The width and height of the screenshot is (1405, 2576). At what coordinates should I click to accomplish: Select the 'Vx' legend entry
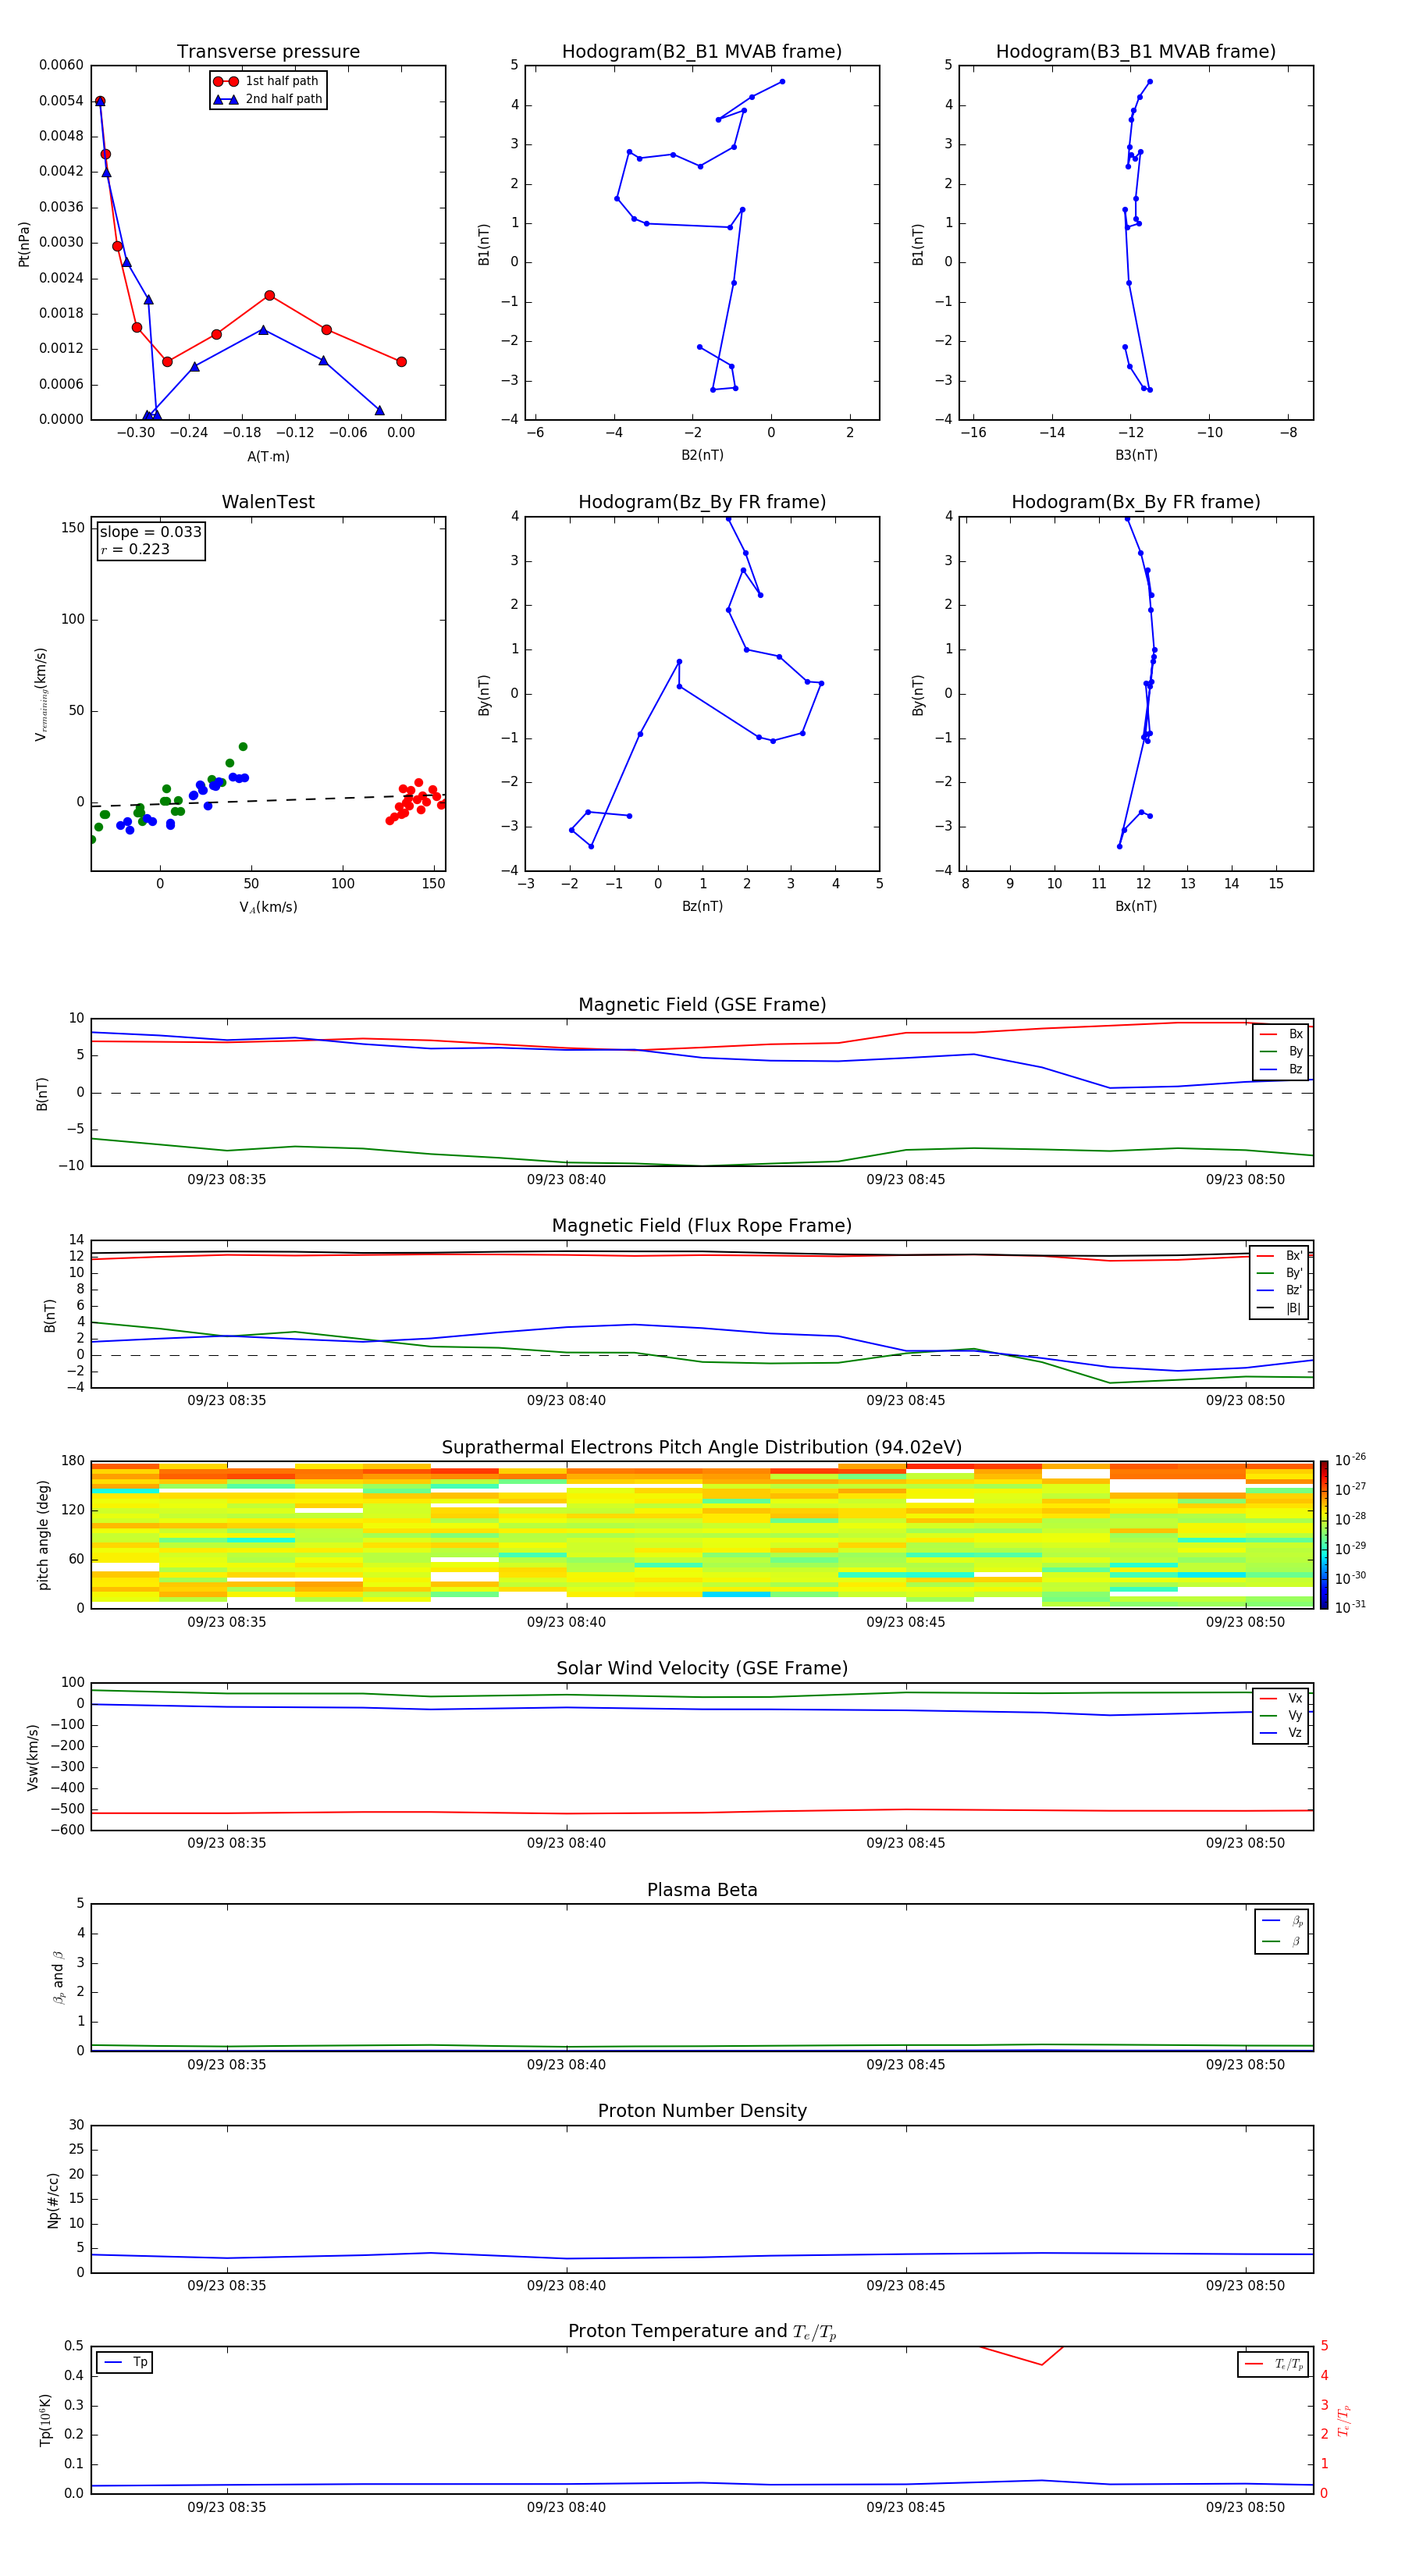1281,1698
